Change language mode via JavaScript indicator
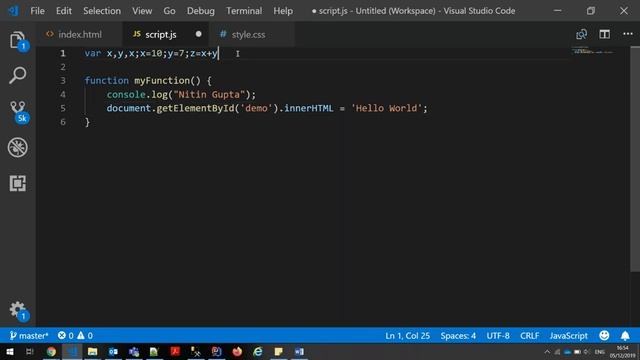 [569, 336]
